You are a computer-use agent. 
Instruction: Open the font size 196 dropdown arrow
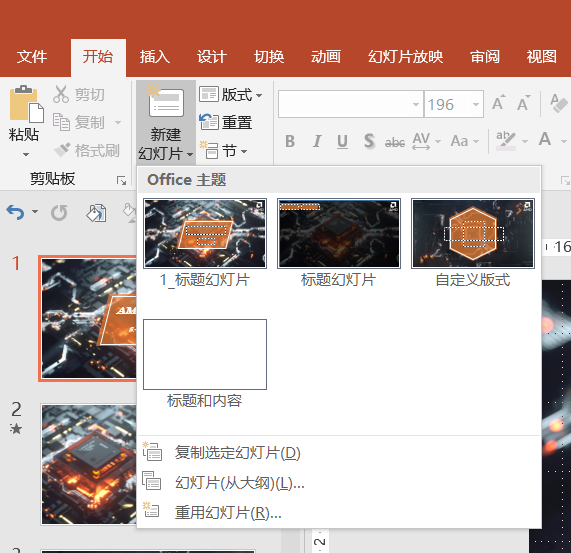pyautogui.click(x=476, y=104)
